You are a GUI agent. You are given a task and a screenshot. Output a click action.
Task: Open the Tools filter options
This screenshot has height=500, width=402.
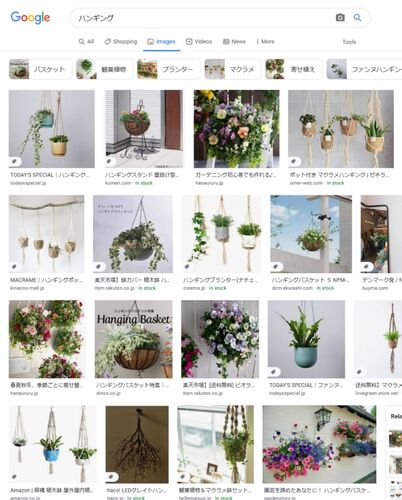[x=349, y=42]
